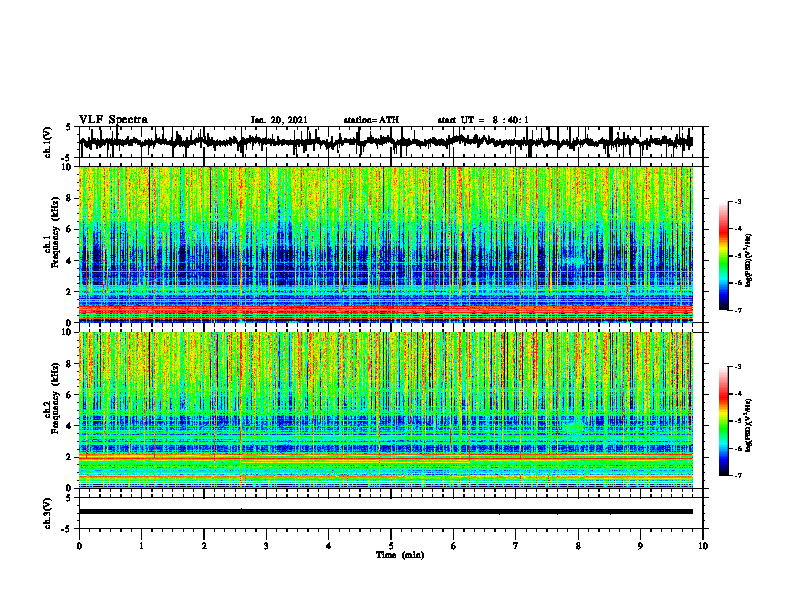Click the "station=ATH" label
The height and width of the screenshot is (612, 792).
pos(371,120)
